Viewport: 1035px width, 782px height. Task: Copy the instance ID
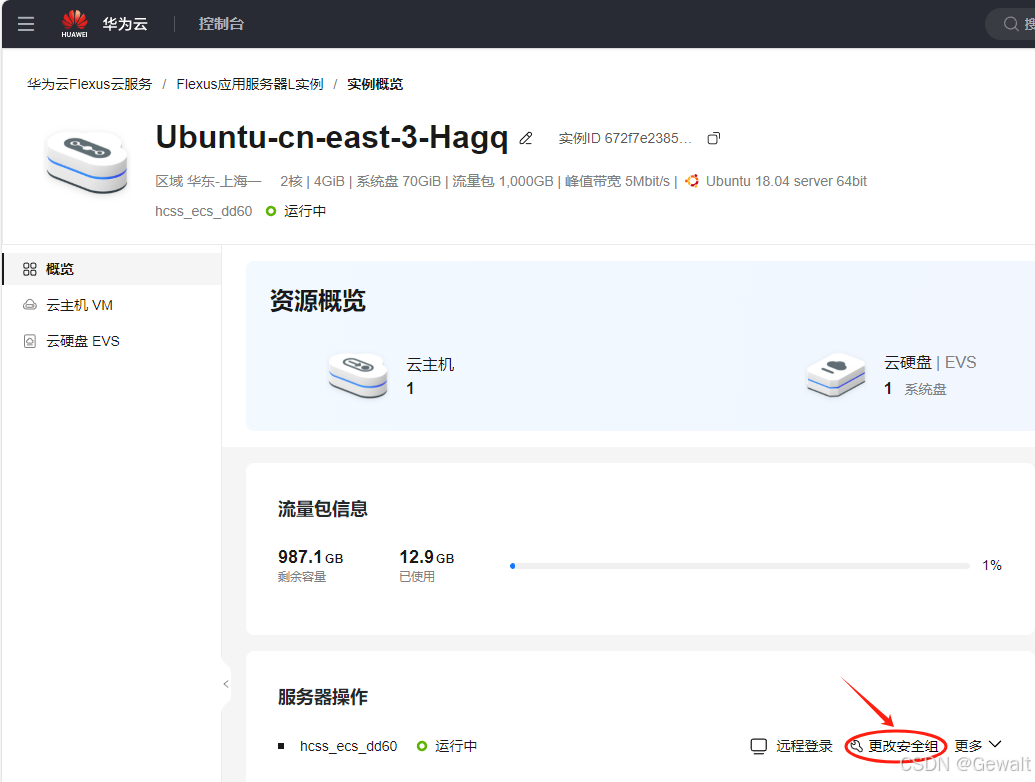tap(714, 138)
